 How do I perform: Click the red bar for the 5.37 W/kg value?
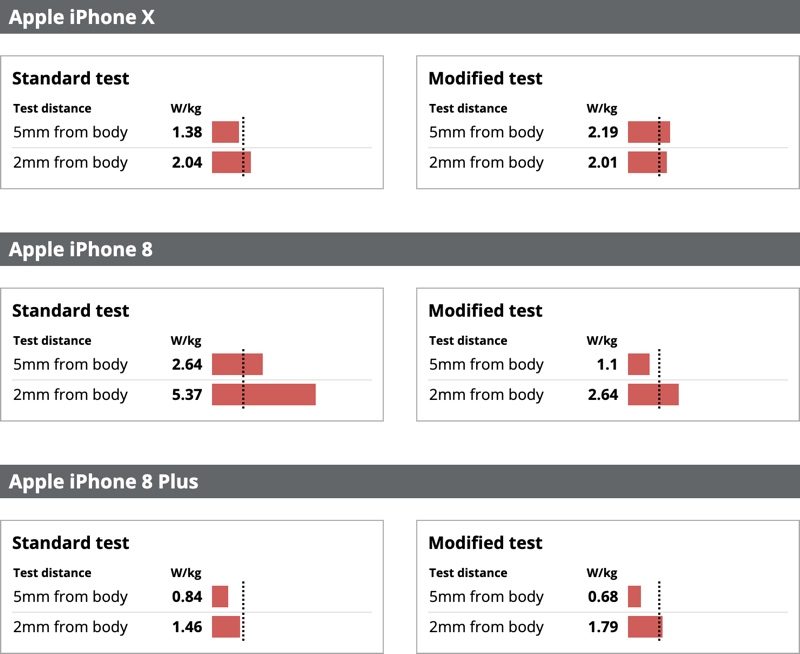(x=264, y=394)
